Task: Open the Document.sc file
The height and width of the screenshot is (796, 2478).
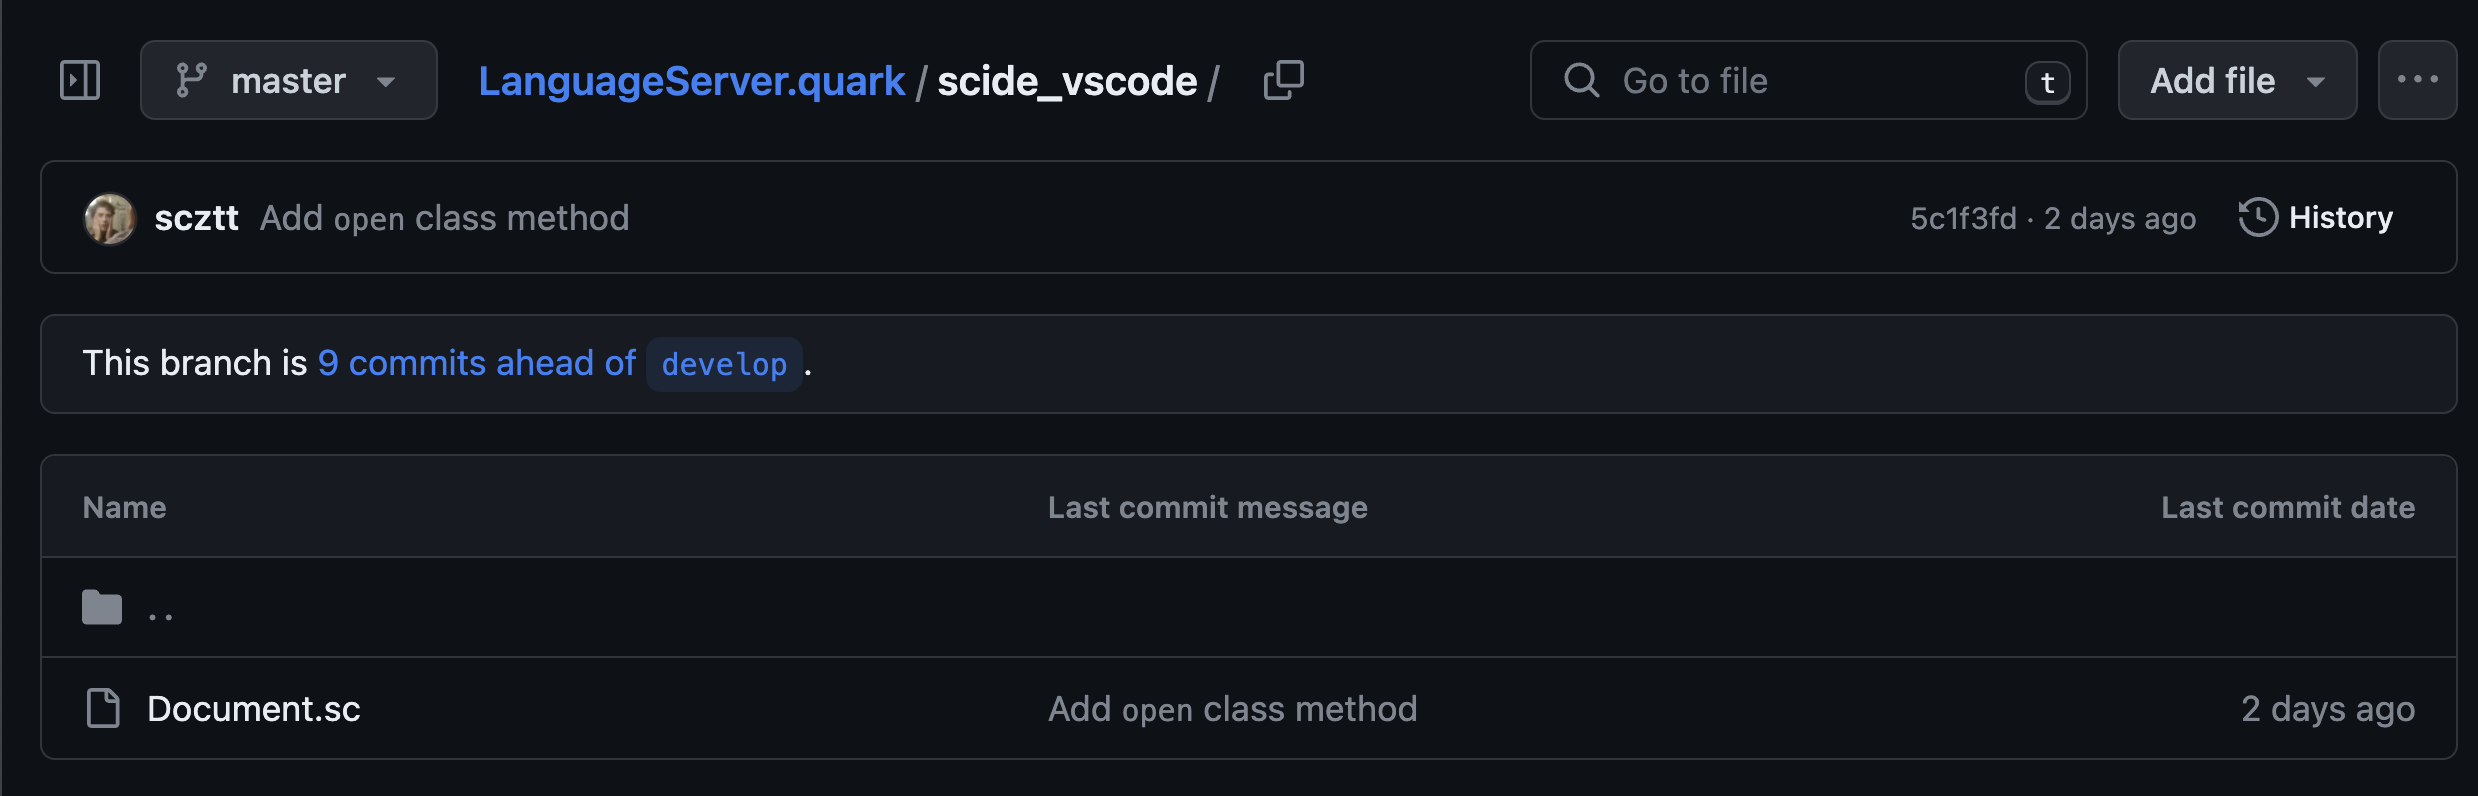Action: [x=253, y=709]
